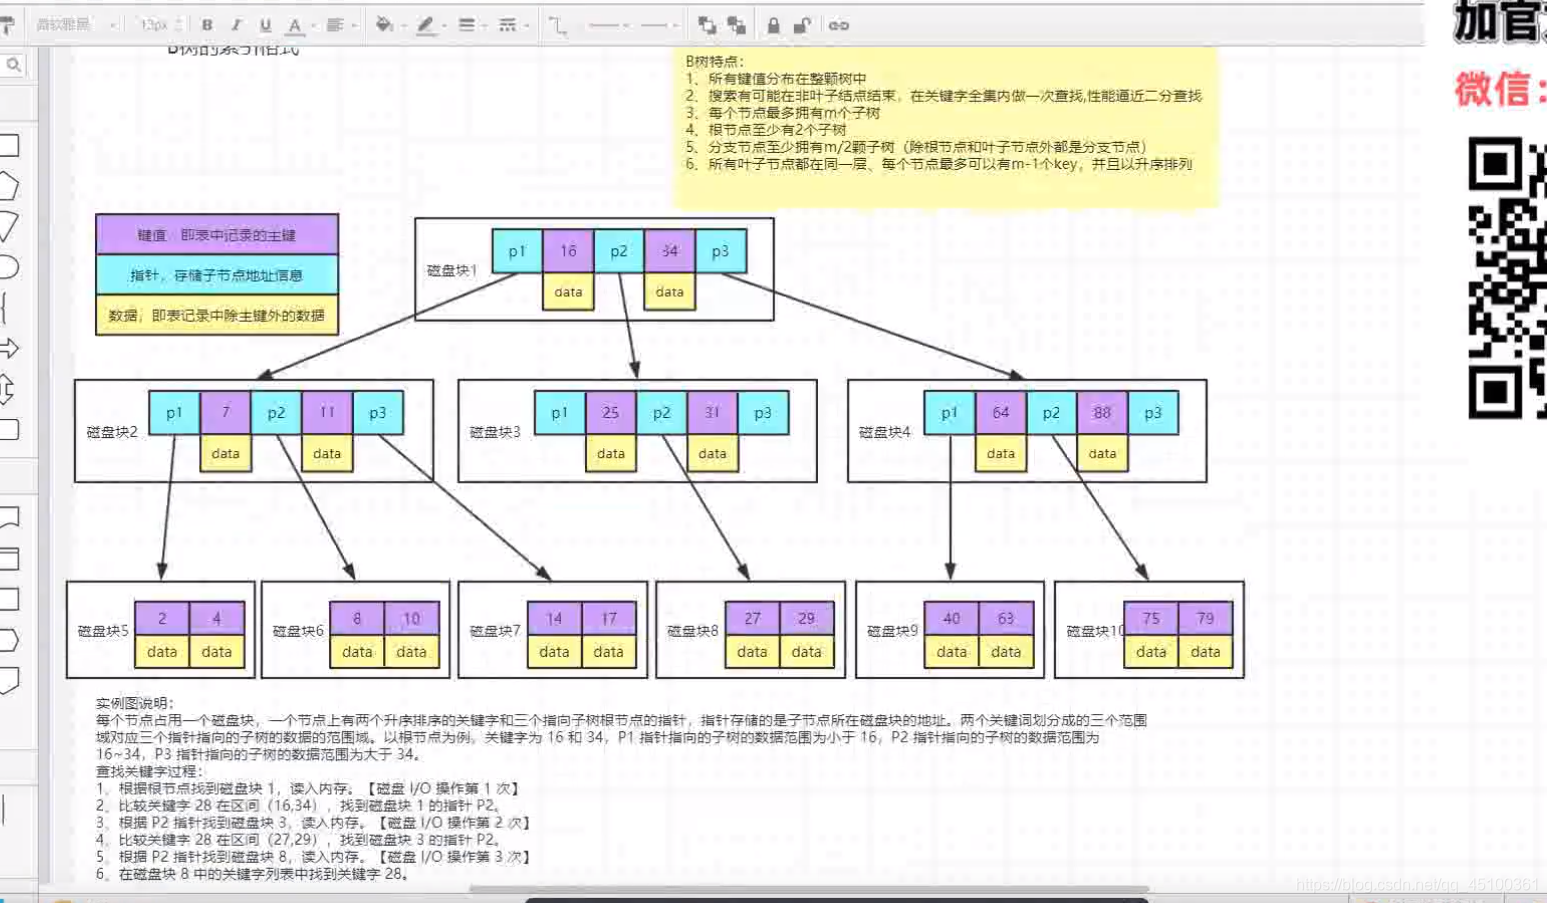Open the font color picker
Viewport: 1547px width, 903px height.
click(297, 25)
